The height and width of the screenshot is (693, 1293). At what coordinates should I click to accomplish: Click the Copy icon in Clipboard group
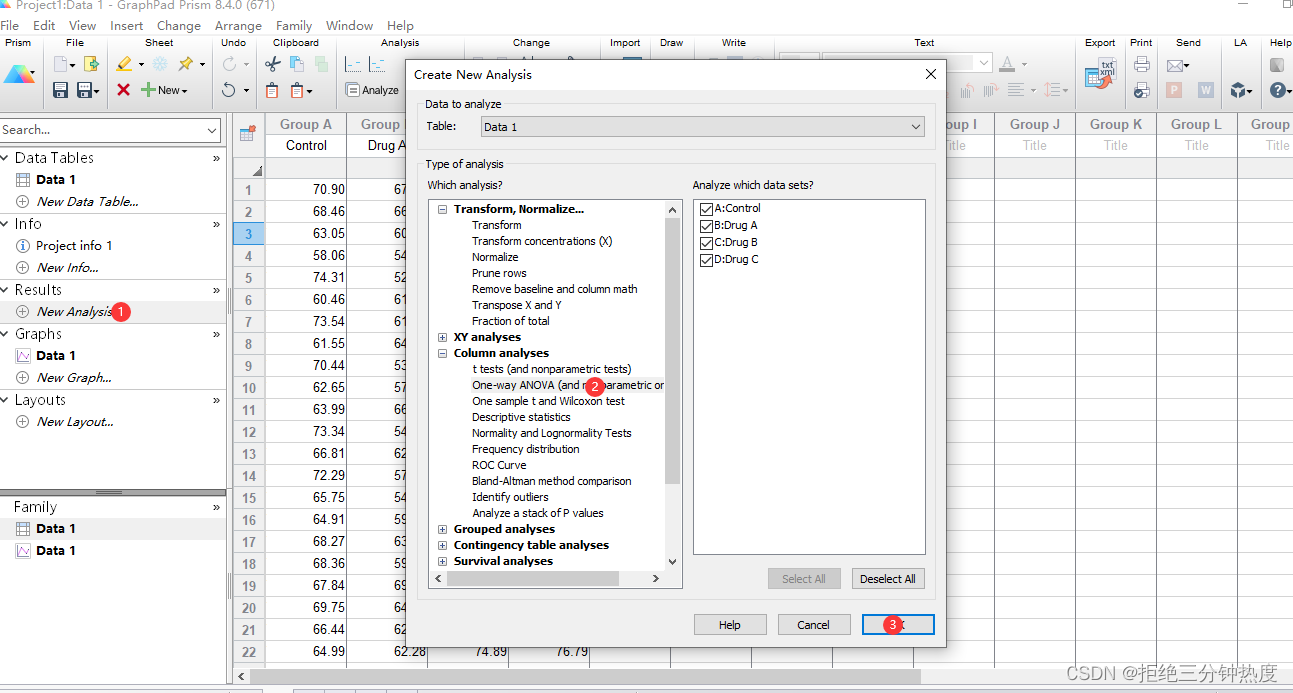(296, 64)
